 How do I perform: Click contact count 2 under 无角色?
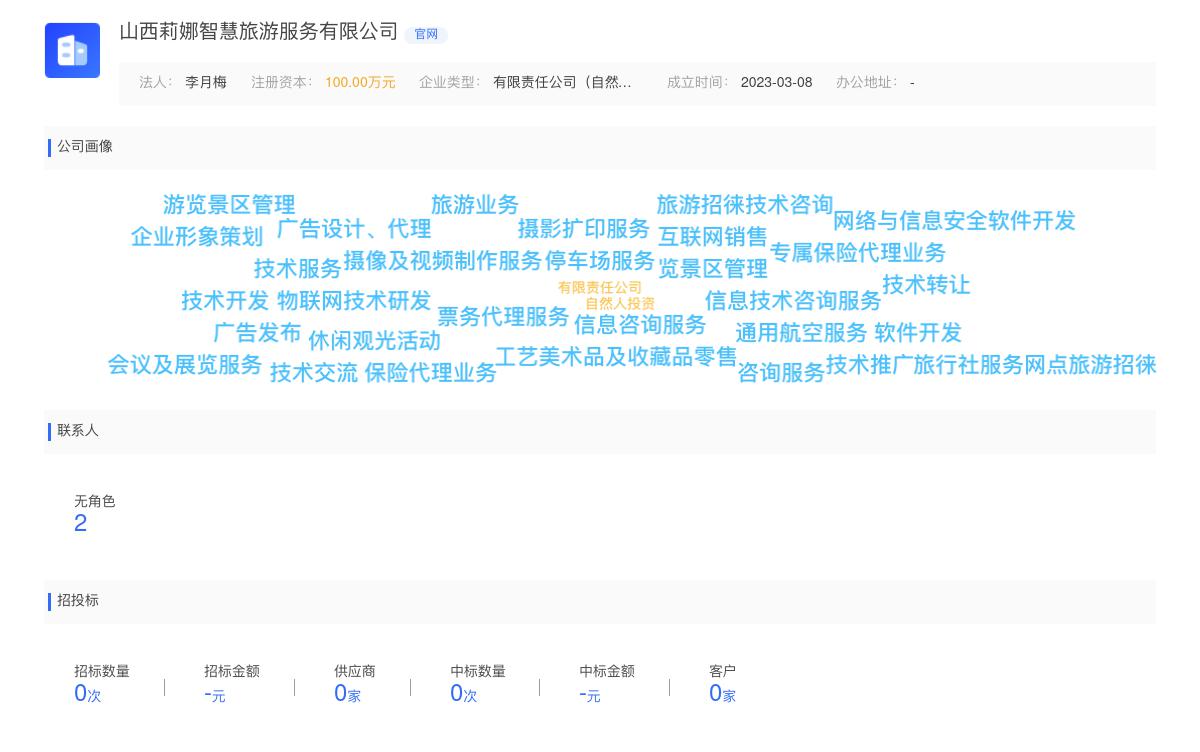(x=81, y=524)
